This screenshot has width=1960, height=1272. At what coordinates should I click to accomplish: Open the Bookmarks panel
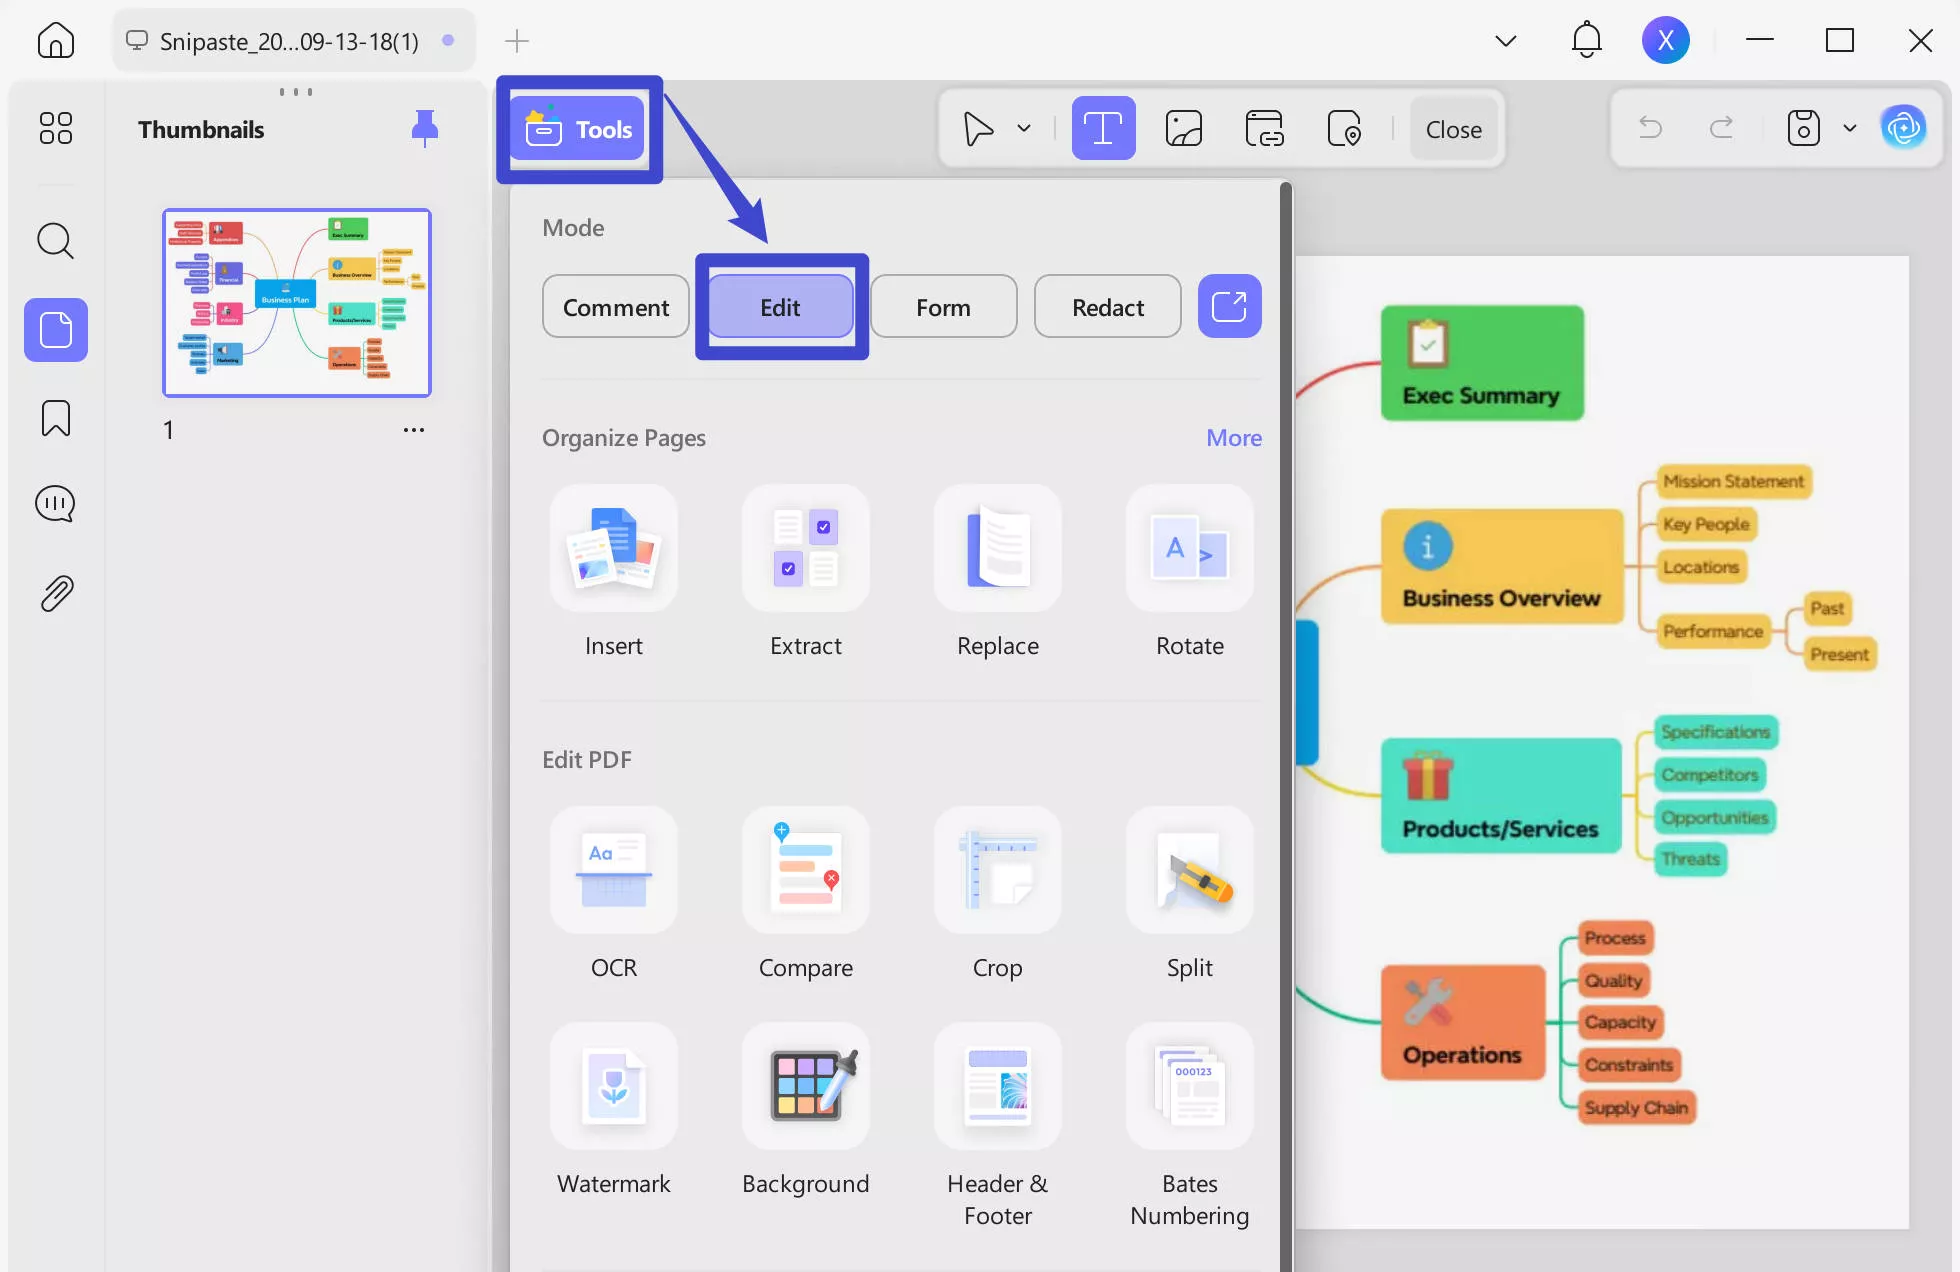(x=55, y=417)
